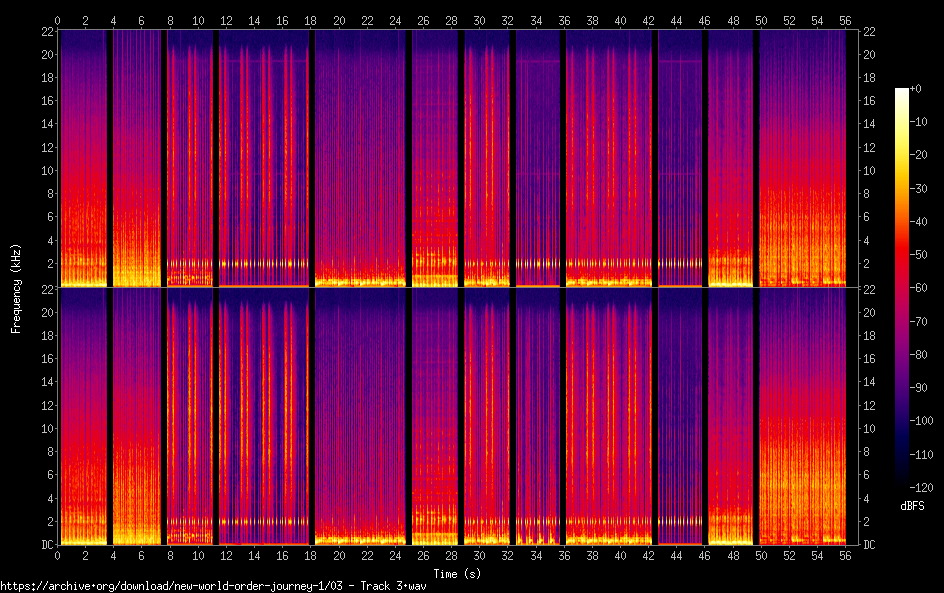Click the upper channel spectrogram segment from 50 to 56 seconds

803,158
